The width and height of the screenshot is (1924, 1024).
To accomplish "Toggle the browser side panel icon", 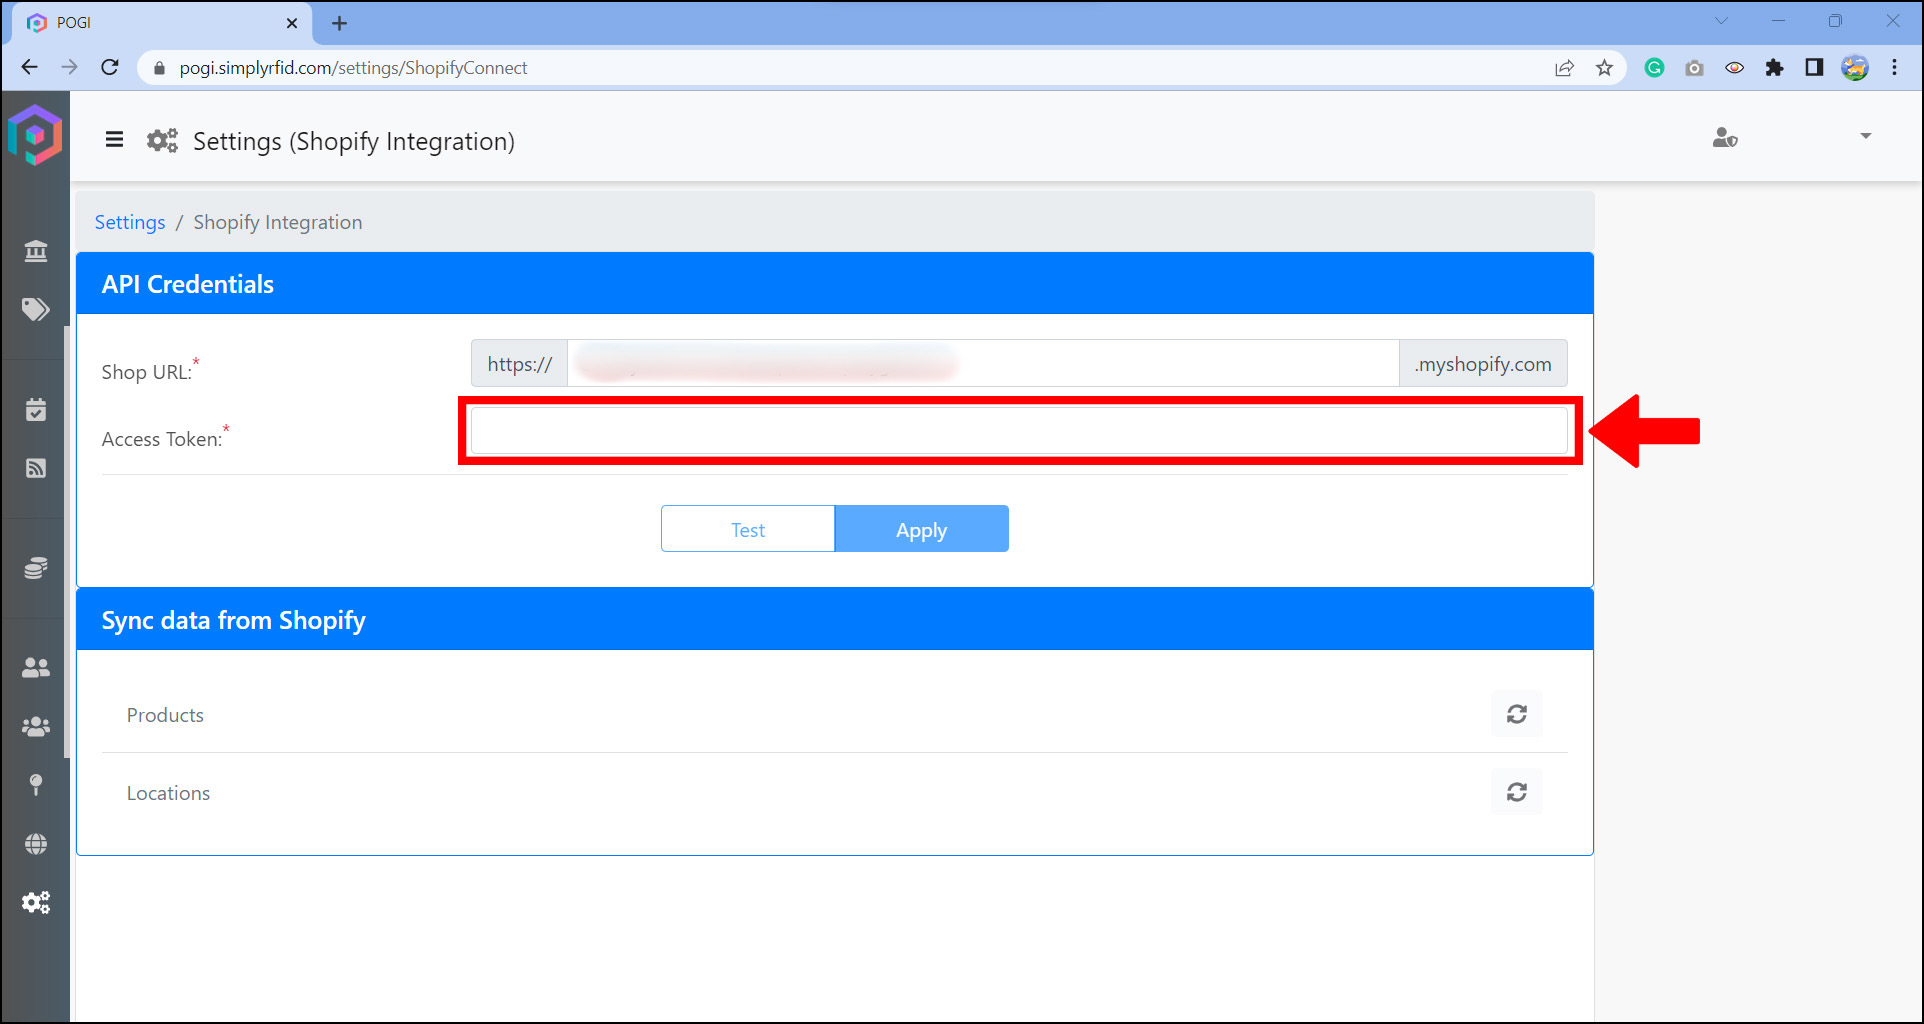I will [1814, 67].
